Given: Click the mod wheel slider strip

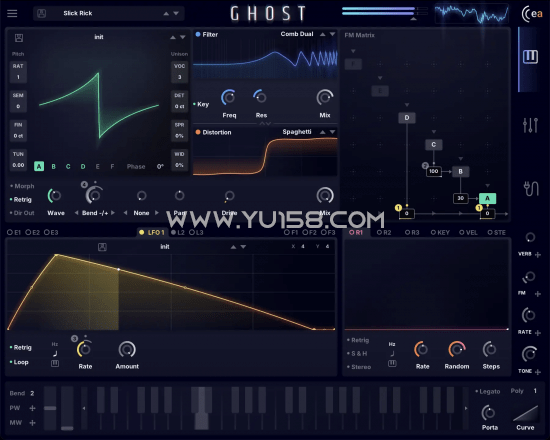Looking at the screenshot, I should [67, 408].
